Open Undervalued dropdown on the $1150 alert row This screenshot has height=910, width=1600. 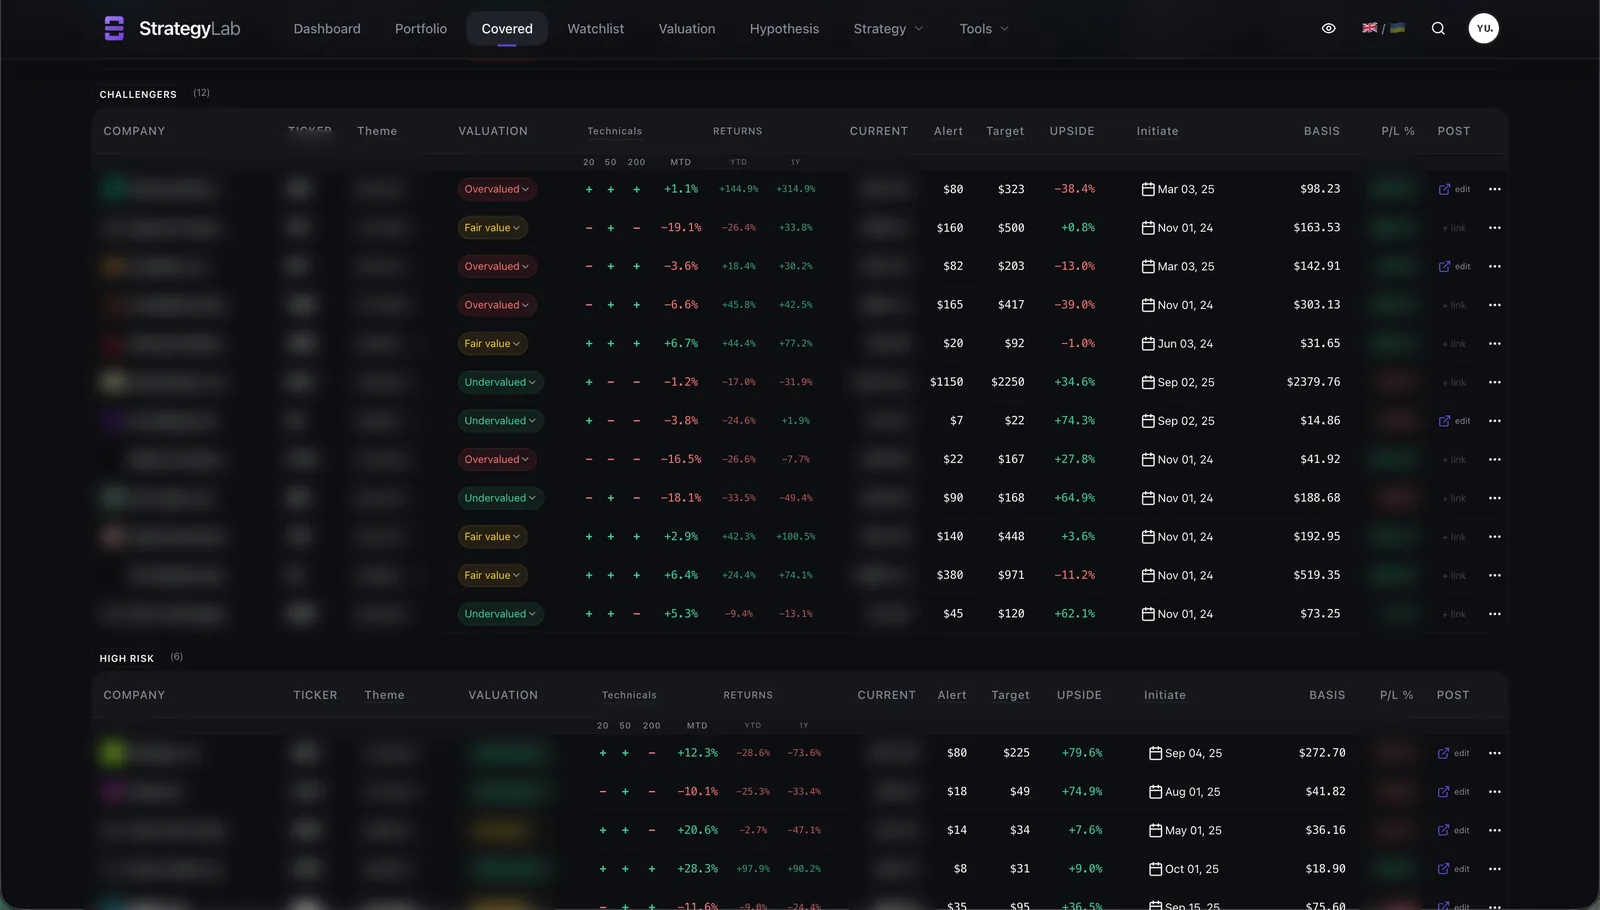tap(500, 382)
